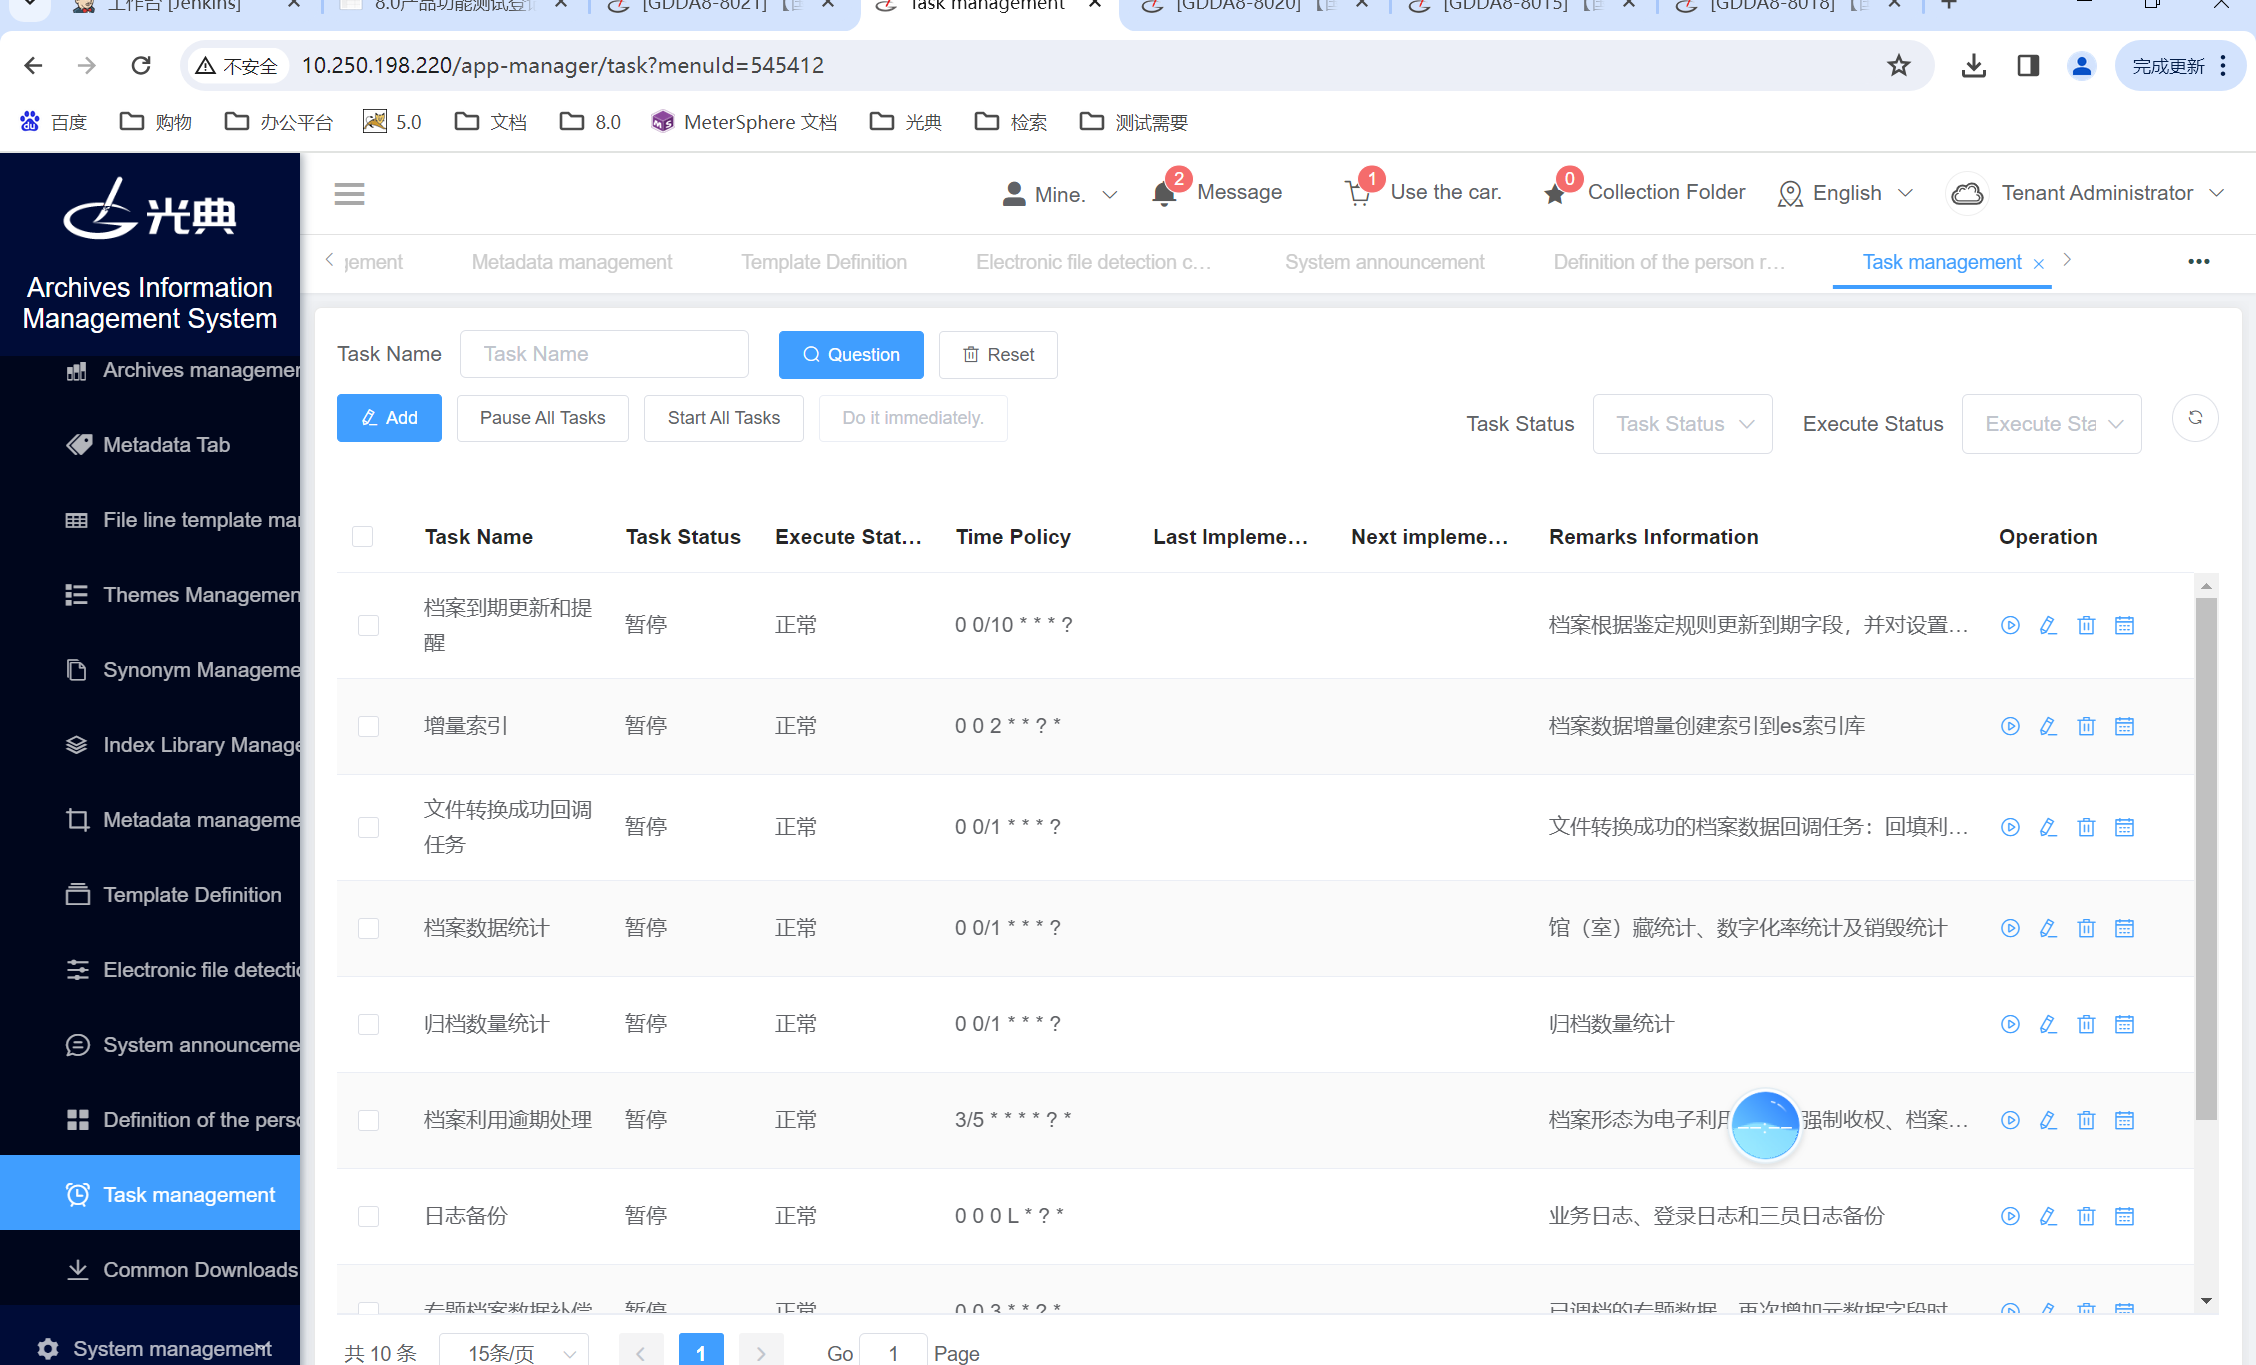Open Metadata Tab in sidebar
Image resolution: width=2256 pixels, height=1365 pixels.
150,445
